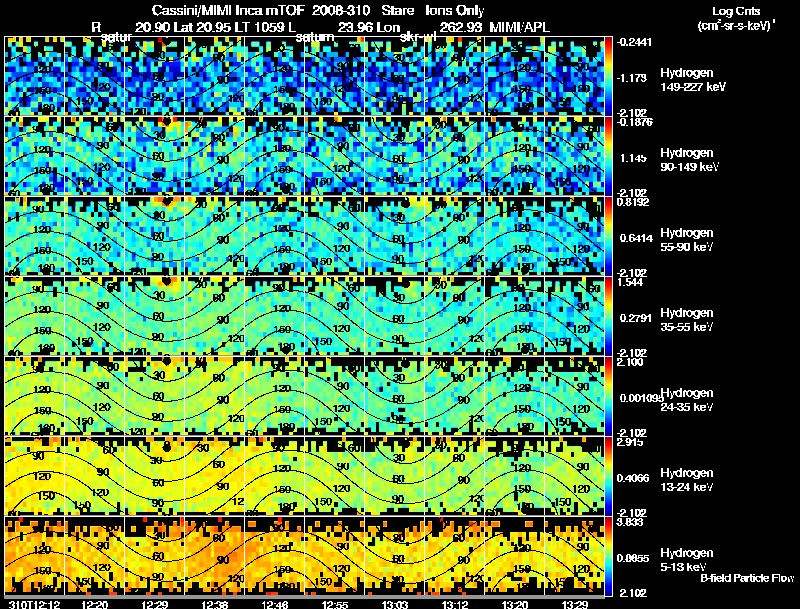Click the 'Log Cnts' colorbar heading

(x=736, y=11)
